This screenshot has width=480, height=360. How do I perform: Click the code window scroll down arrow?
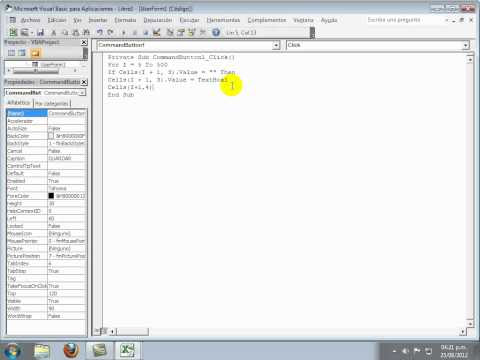[x=470, y=323]
